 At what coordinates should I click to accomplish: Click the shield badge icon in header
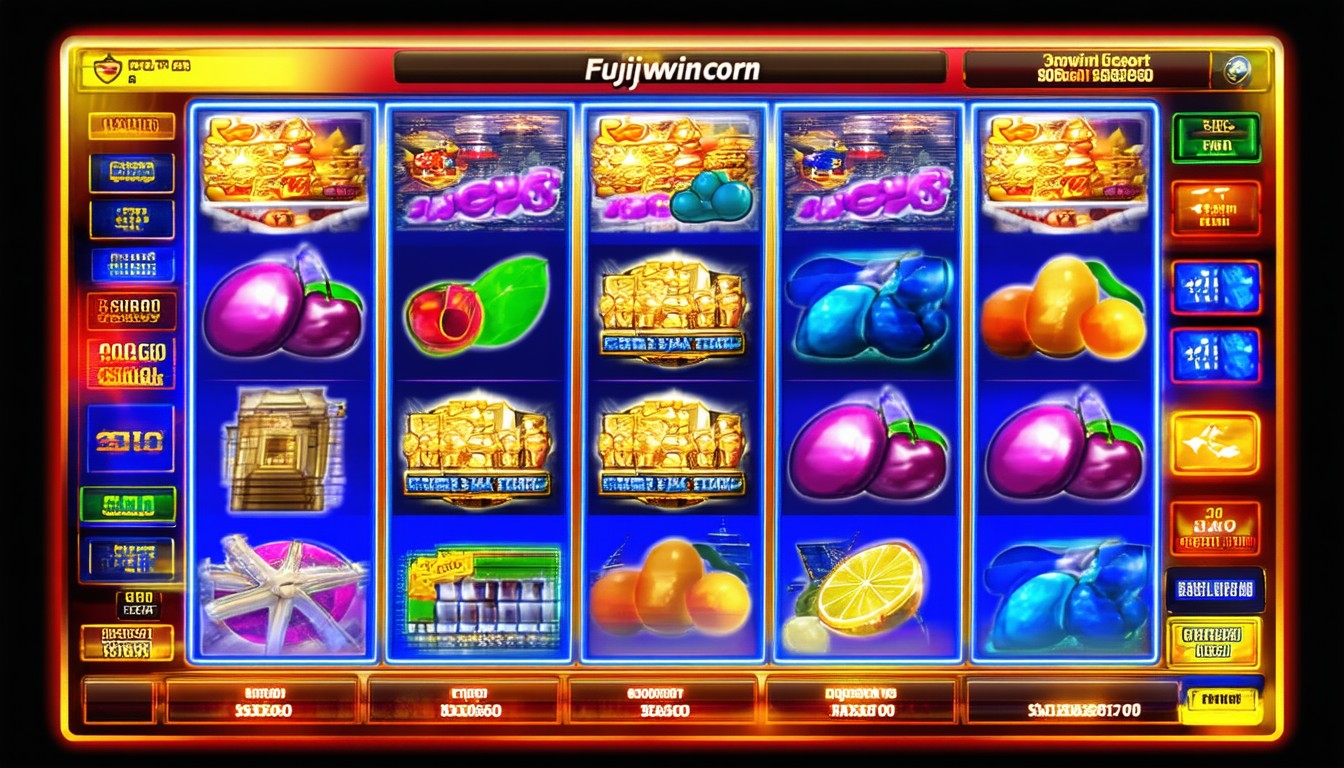click(x=106, y=70)
